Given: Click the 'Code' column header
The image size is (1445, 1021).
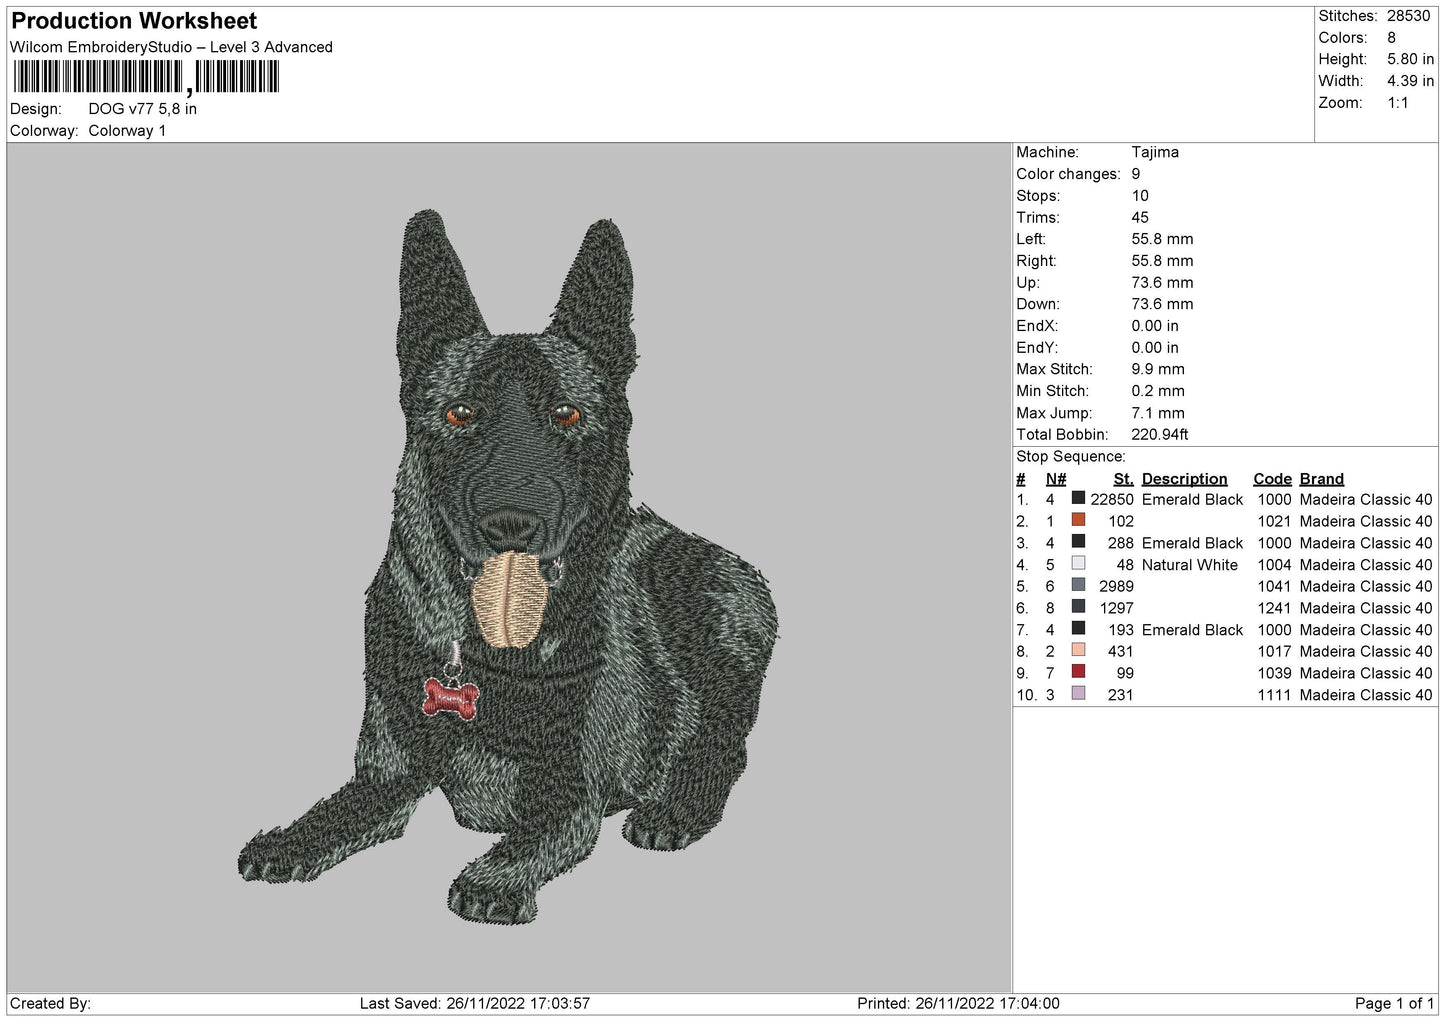Looking at the screenshot, I should point(1273,479).
